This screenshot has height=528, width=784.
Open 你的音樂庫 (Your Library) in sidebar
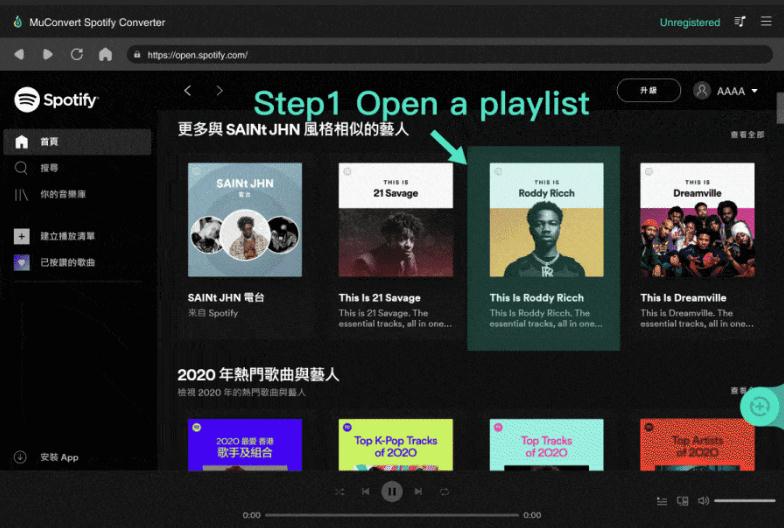[x=60, y=194]
